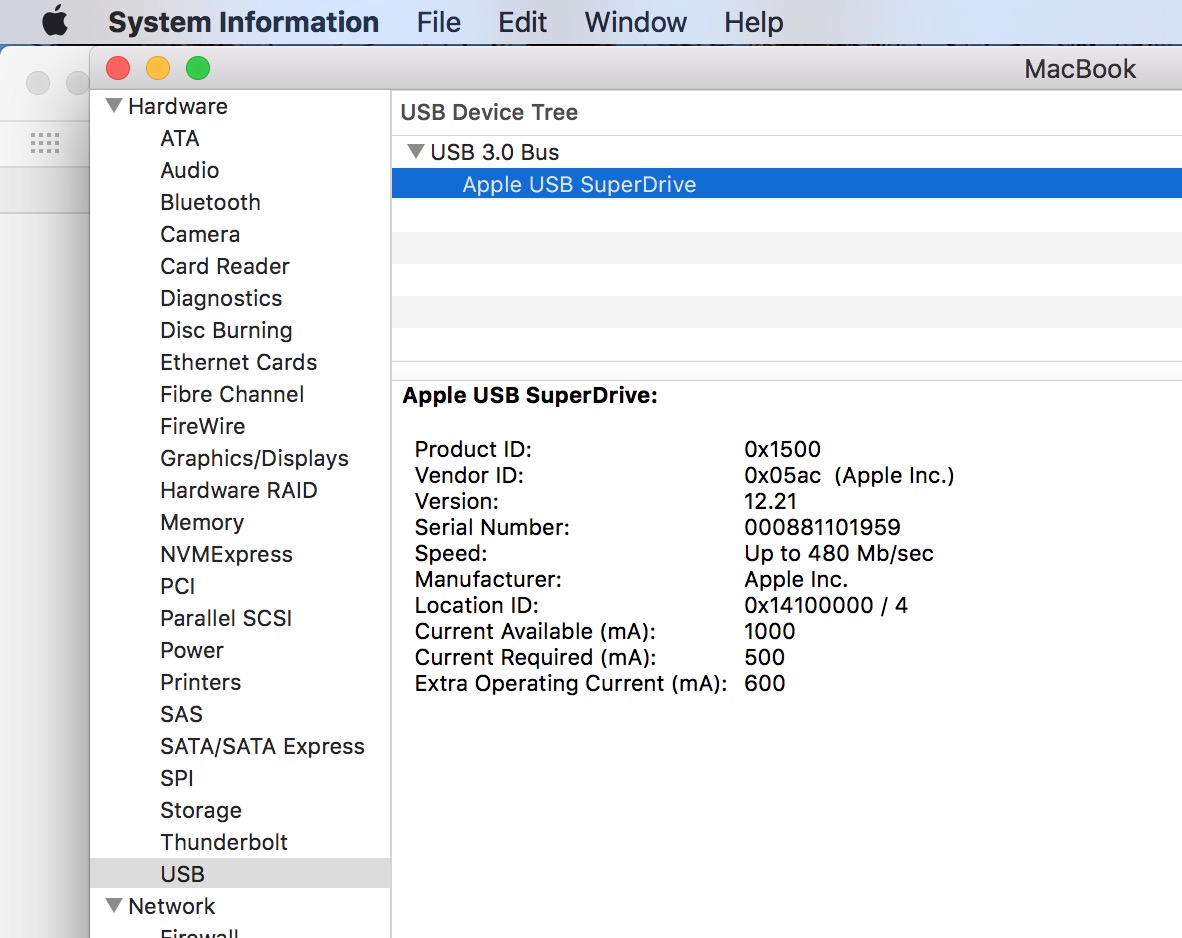Collapse the USB 3.0 Bus tree
This screenshot has width=1182, height=938.
416,152
